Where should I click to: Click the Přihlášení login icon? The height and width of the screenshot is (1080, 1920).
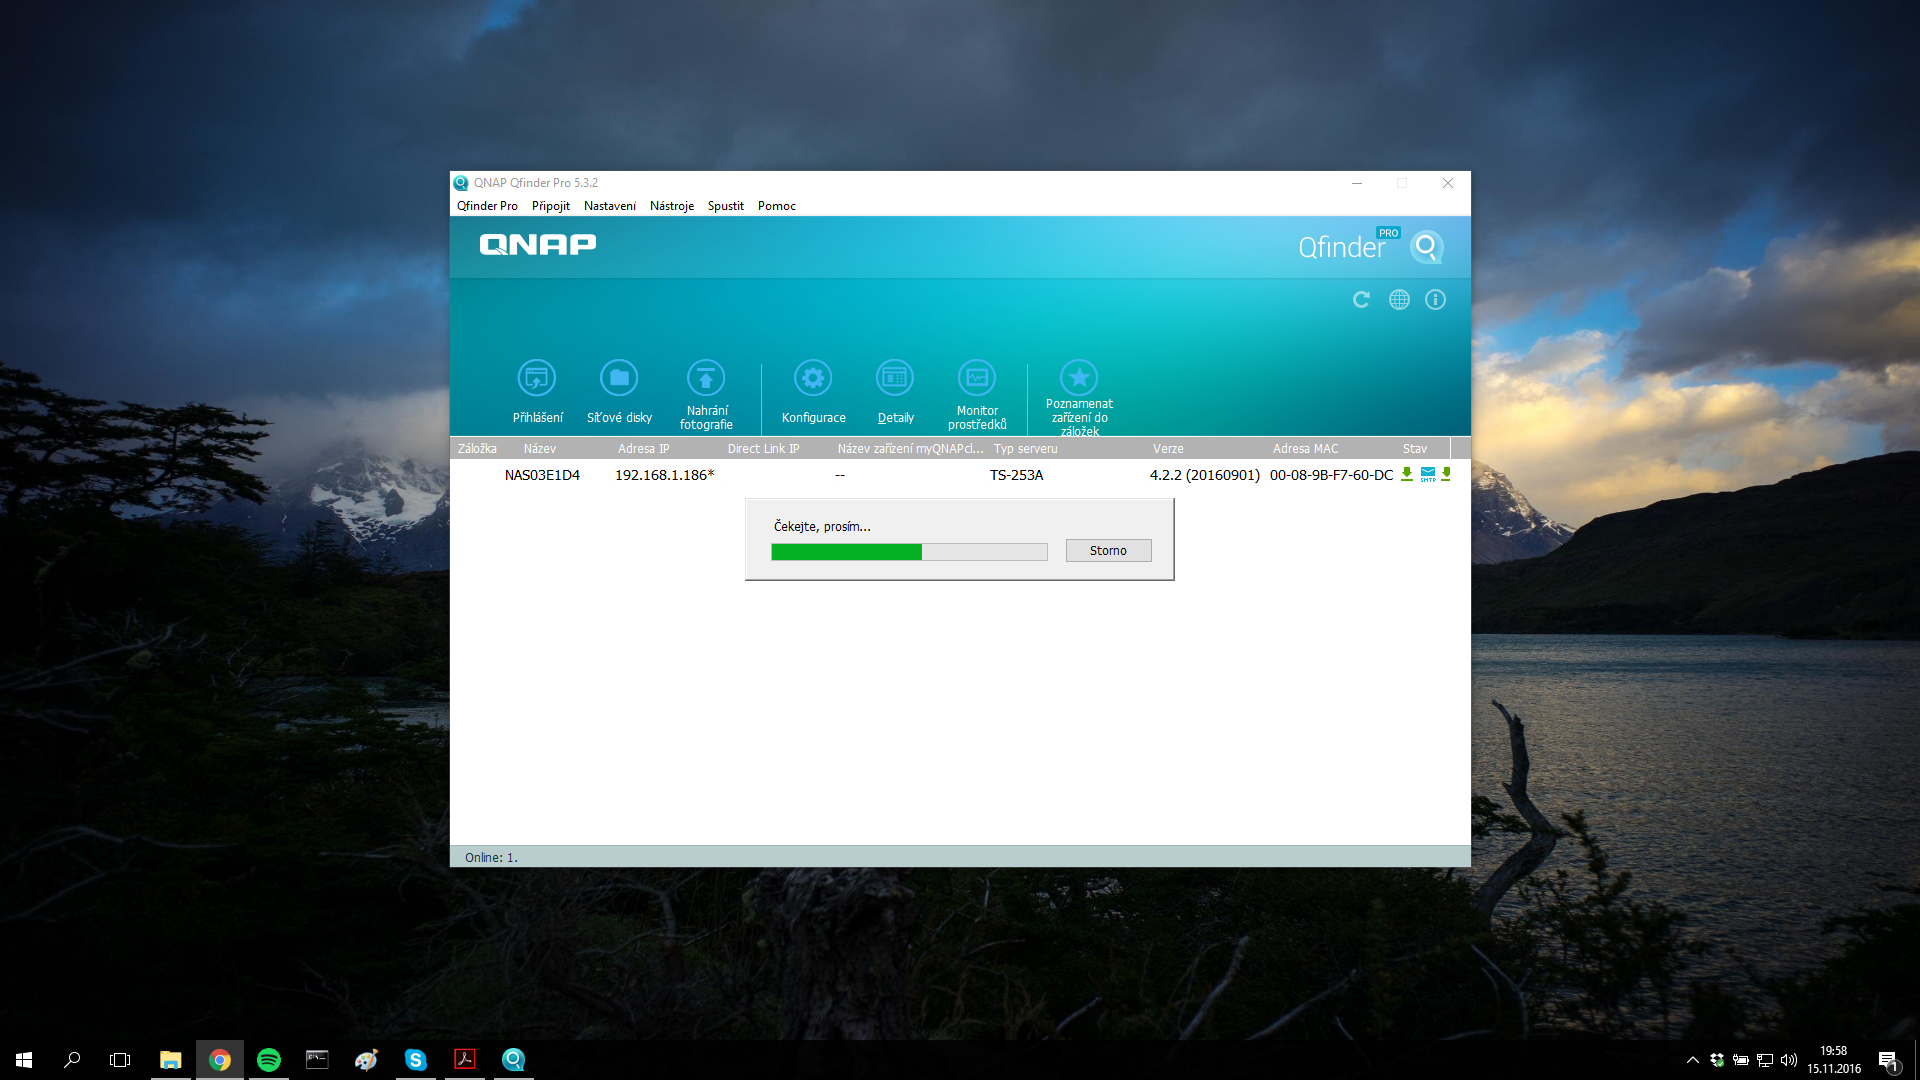(537, 379)
